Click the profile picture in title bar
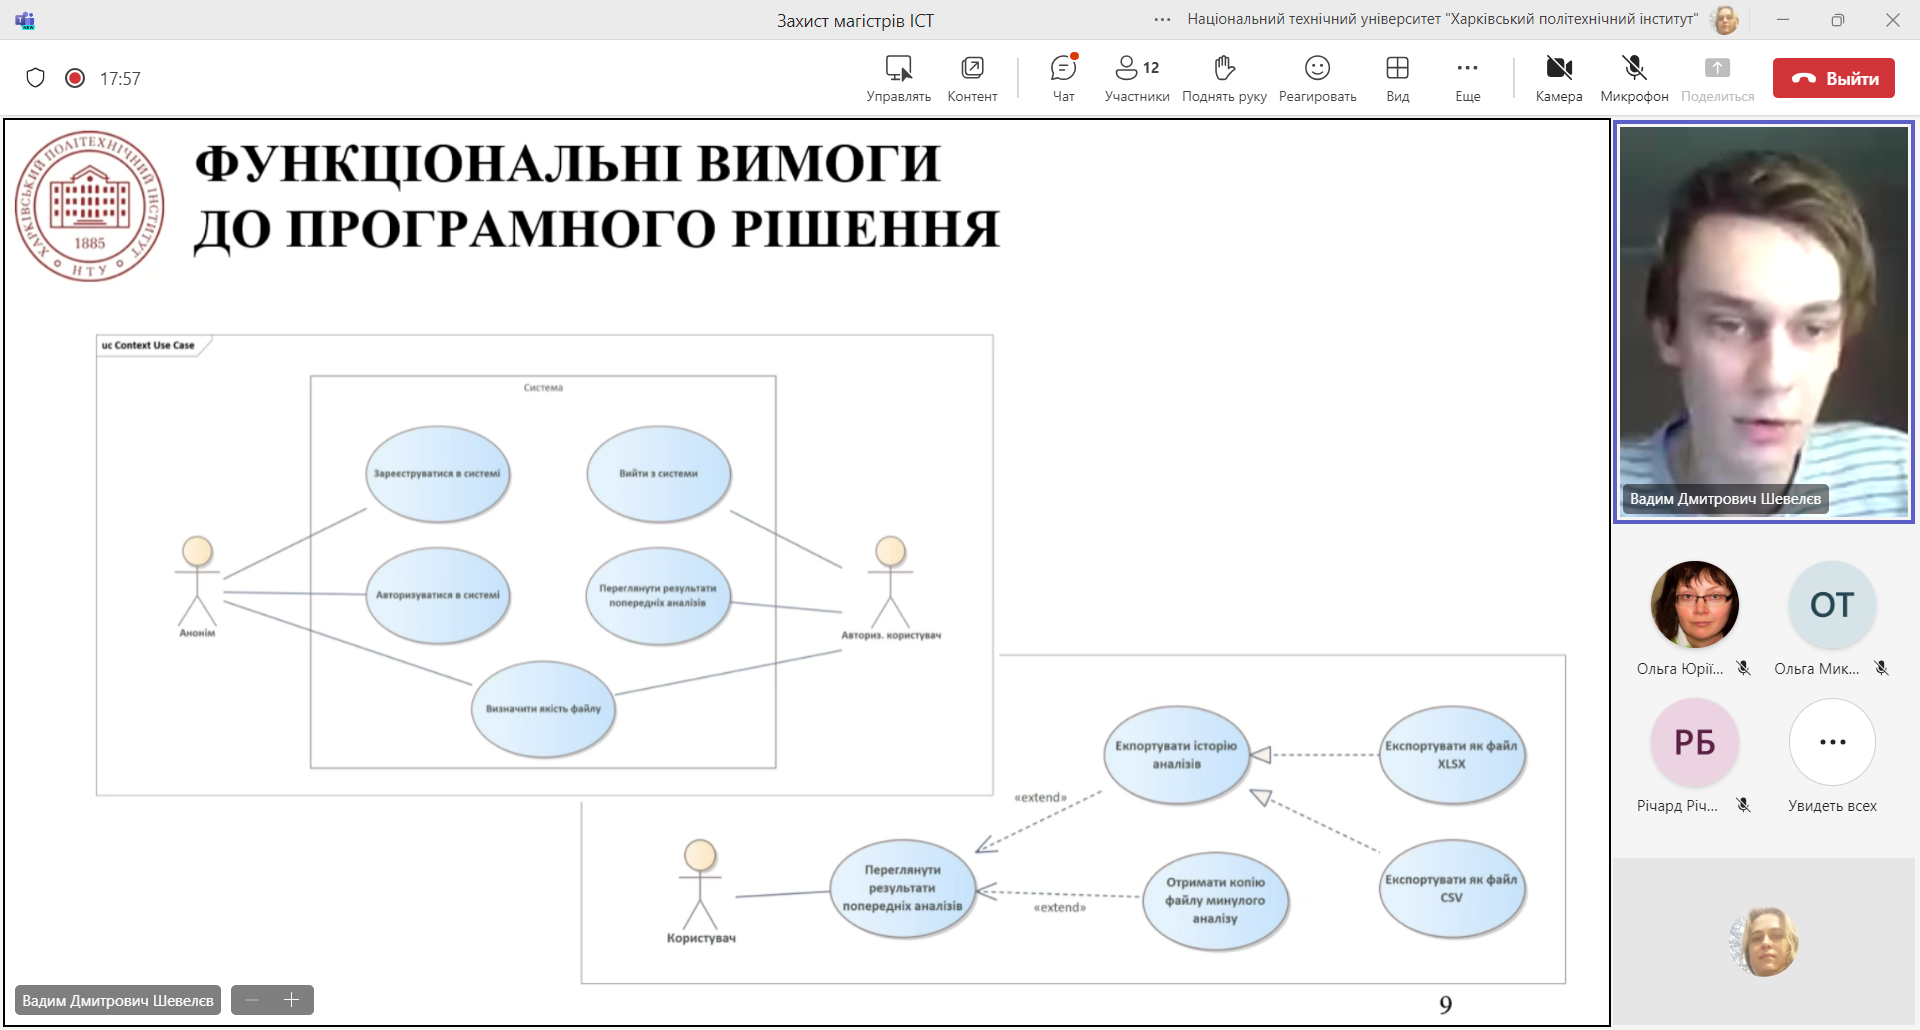 coord(1725,20)
